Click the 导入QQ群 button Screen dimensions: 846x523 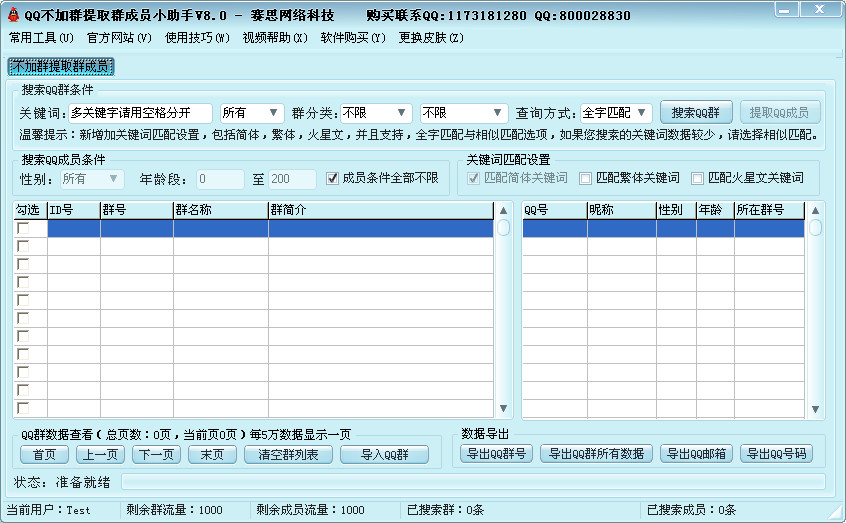(385, 454)
